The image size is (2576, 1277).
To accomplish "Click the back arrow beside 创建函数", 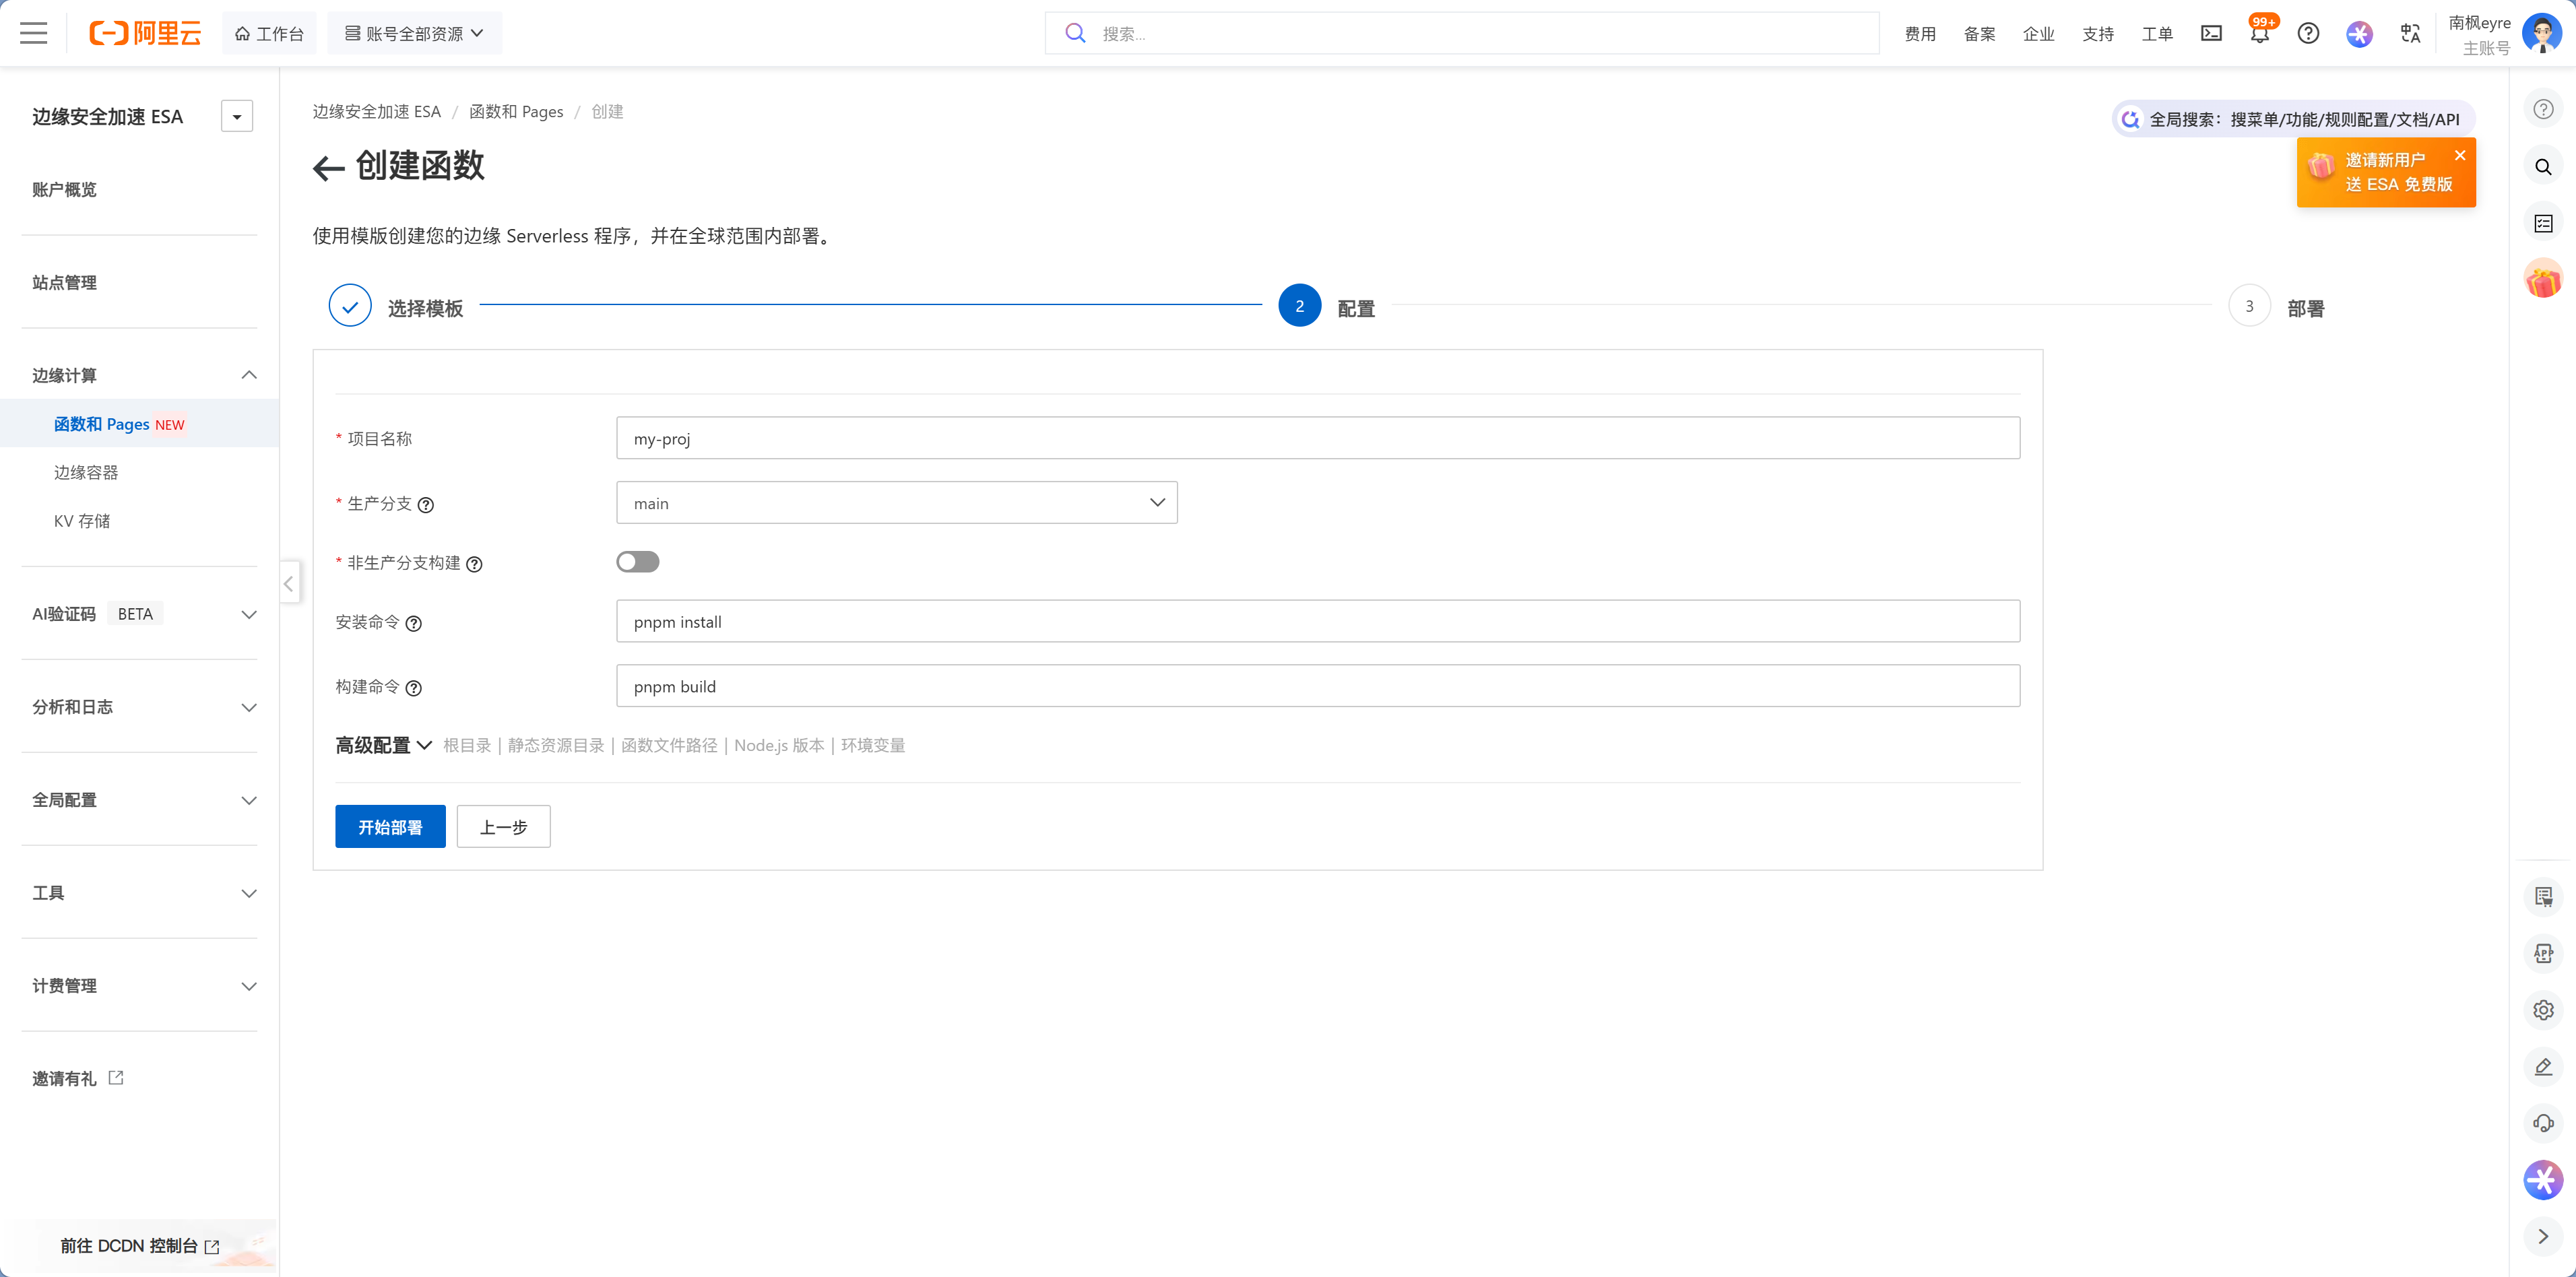I will click(328, 167).
